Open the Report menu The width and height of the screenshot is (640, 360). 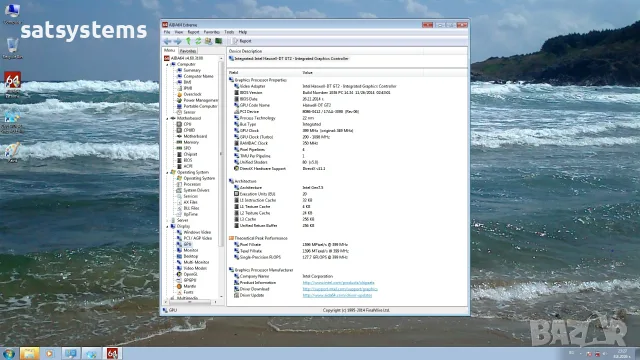(x=193, y=32)
